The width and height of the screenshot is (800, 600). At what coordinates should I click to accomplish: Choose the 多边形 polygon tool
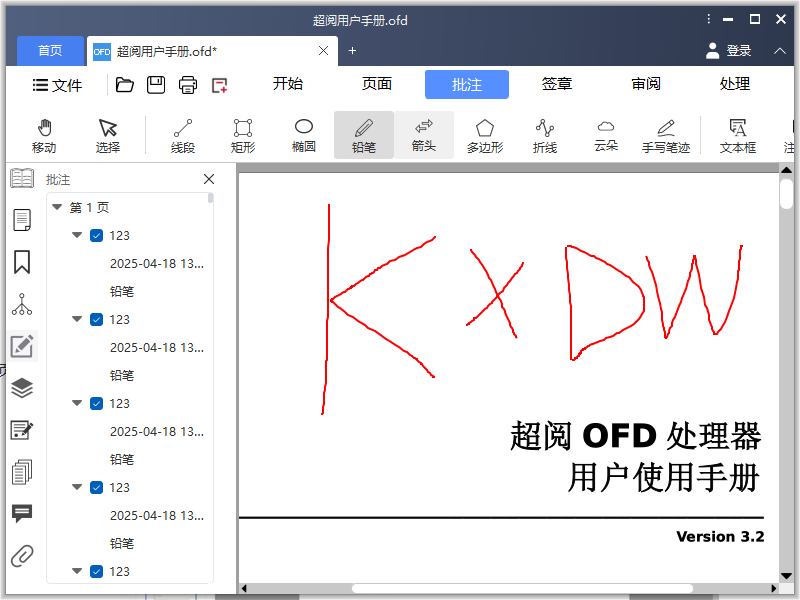[485, 136]
